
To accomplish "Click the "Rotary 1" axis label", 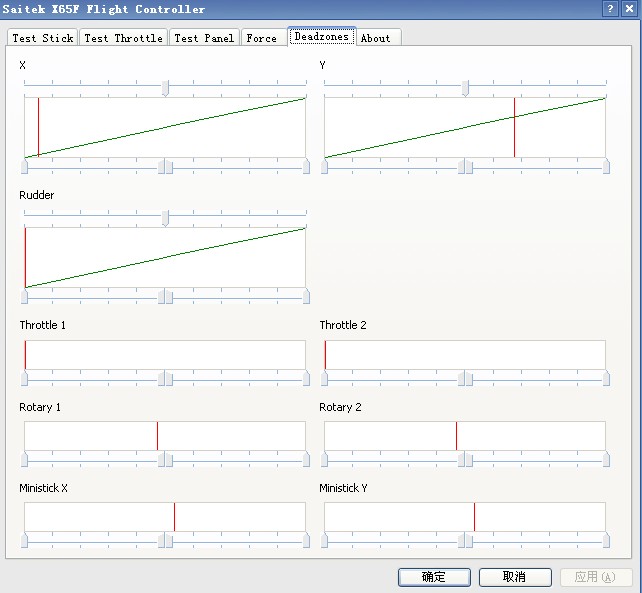I will (40, 407).
